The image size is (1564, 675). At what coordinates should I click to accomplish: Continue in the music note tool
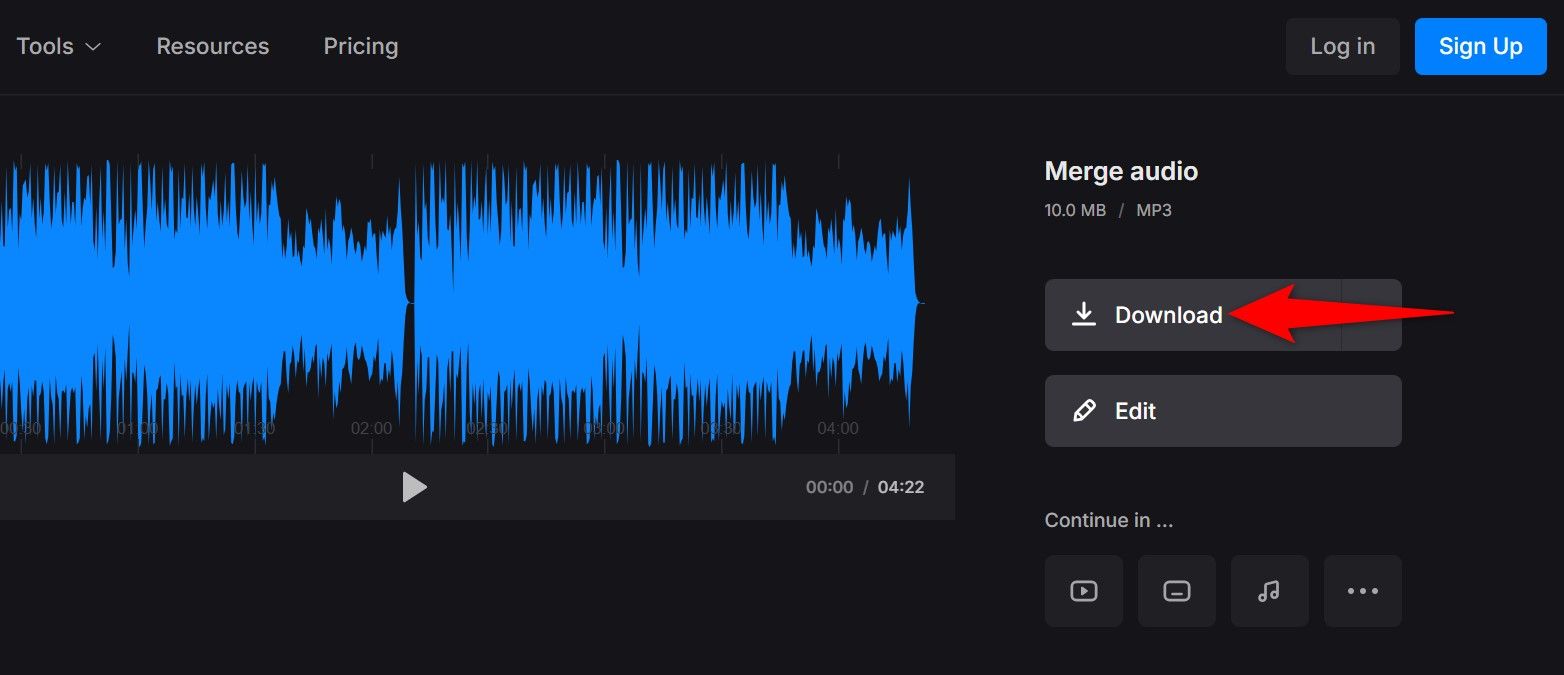(1269, 591)
